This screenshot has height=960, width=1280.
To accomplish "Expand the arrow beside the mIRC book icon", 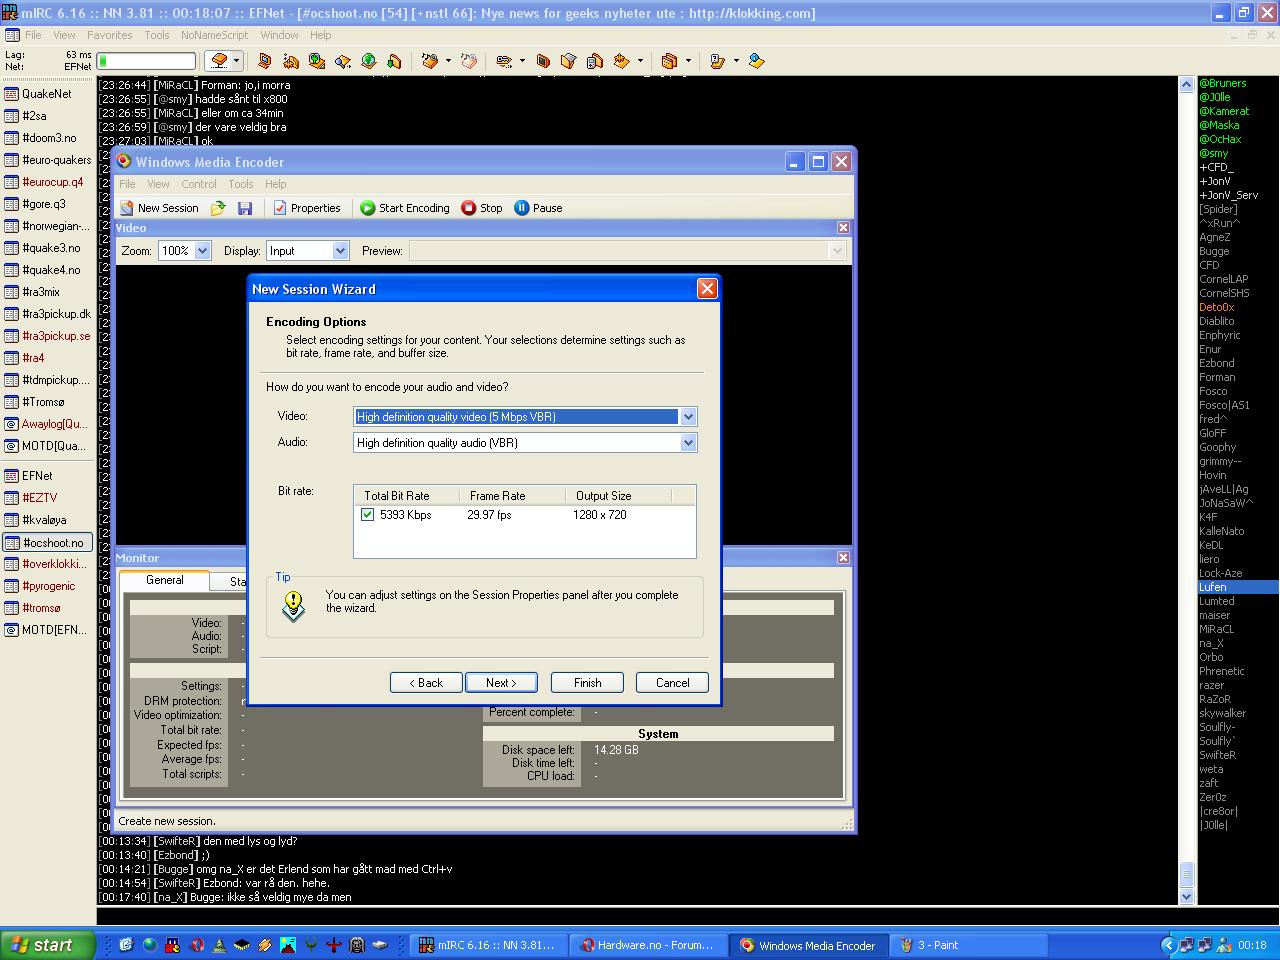I will [237, 61].
